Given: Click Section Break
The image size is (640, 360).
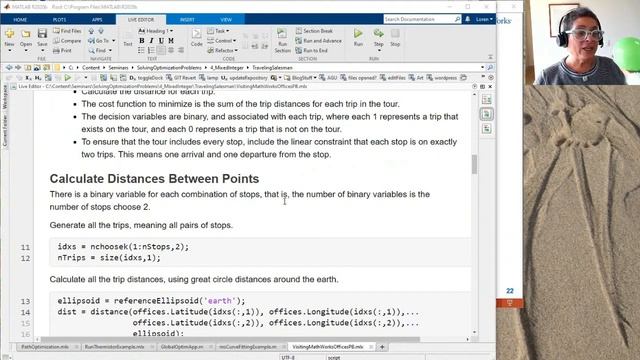Looking at the screenshot, I should click(314, 31).
